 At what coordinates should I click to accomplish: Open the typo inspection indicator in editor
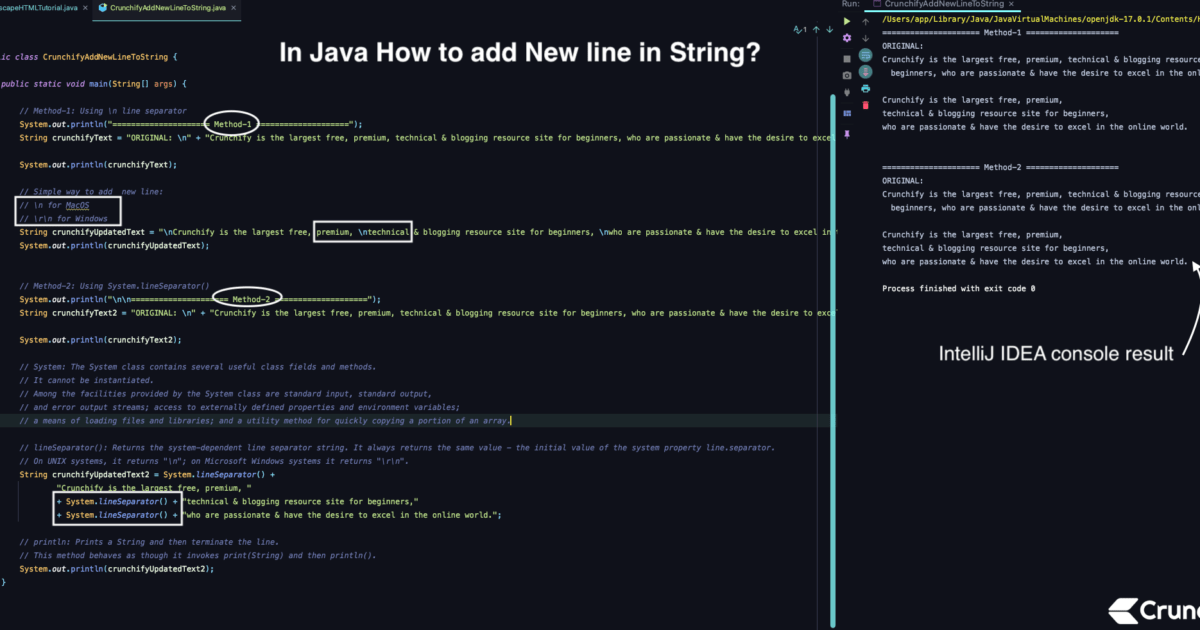pyautogui.click(x=800, y=29)
